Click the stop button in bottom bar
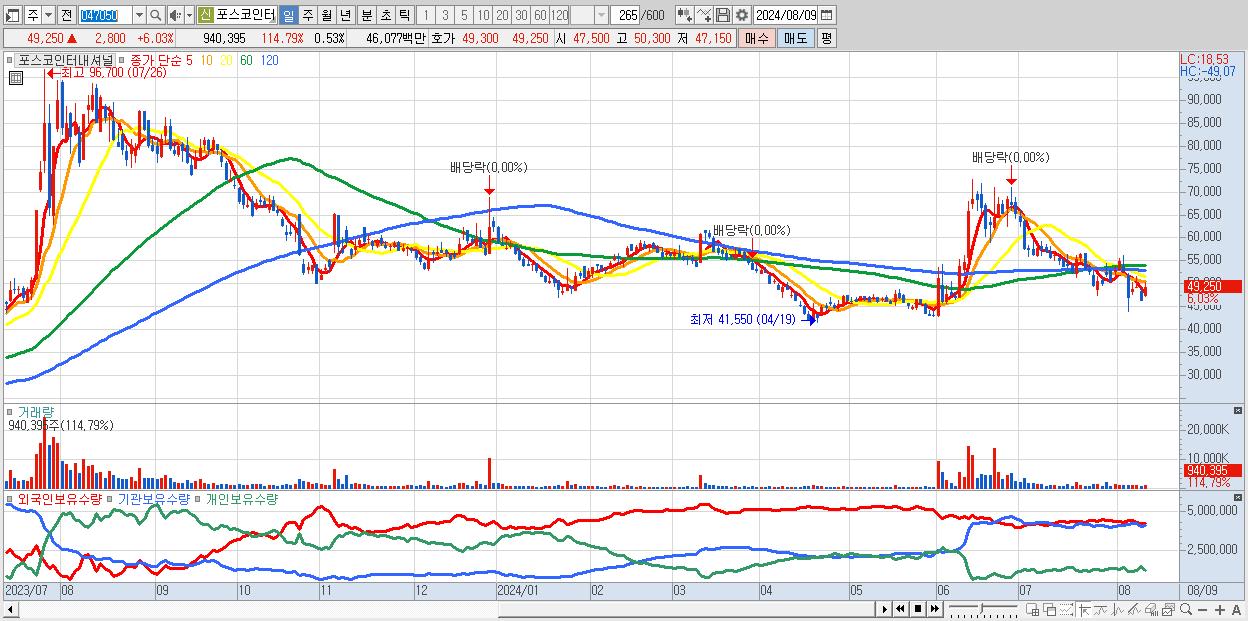Image resolution: width=1248 pixels, height=621 pixels. click(917, 609)
